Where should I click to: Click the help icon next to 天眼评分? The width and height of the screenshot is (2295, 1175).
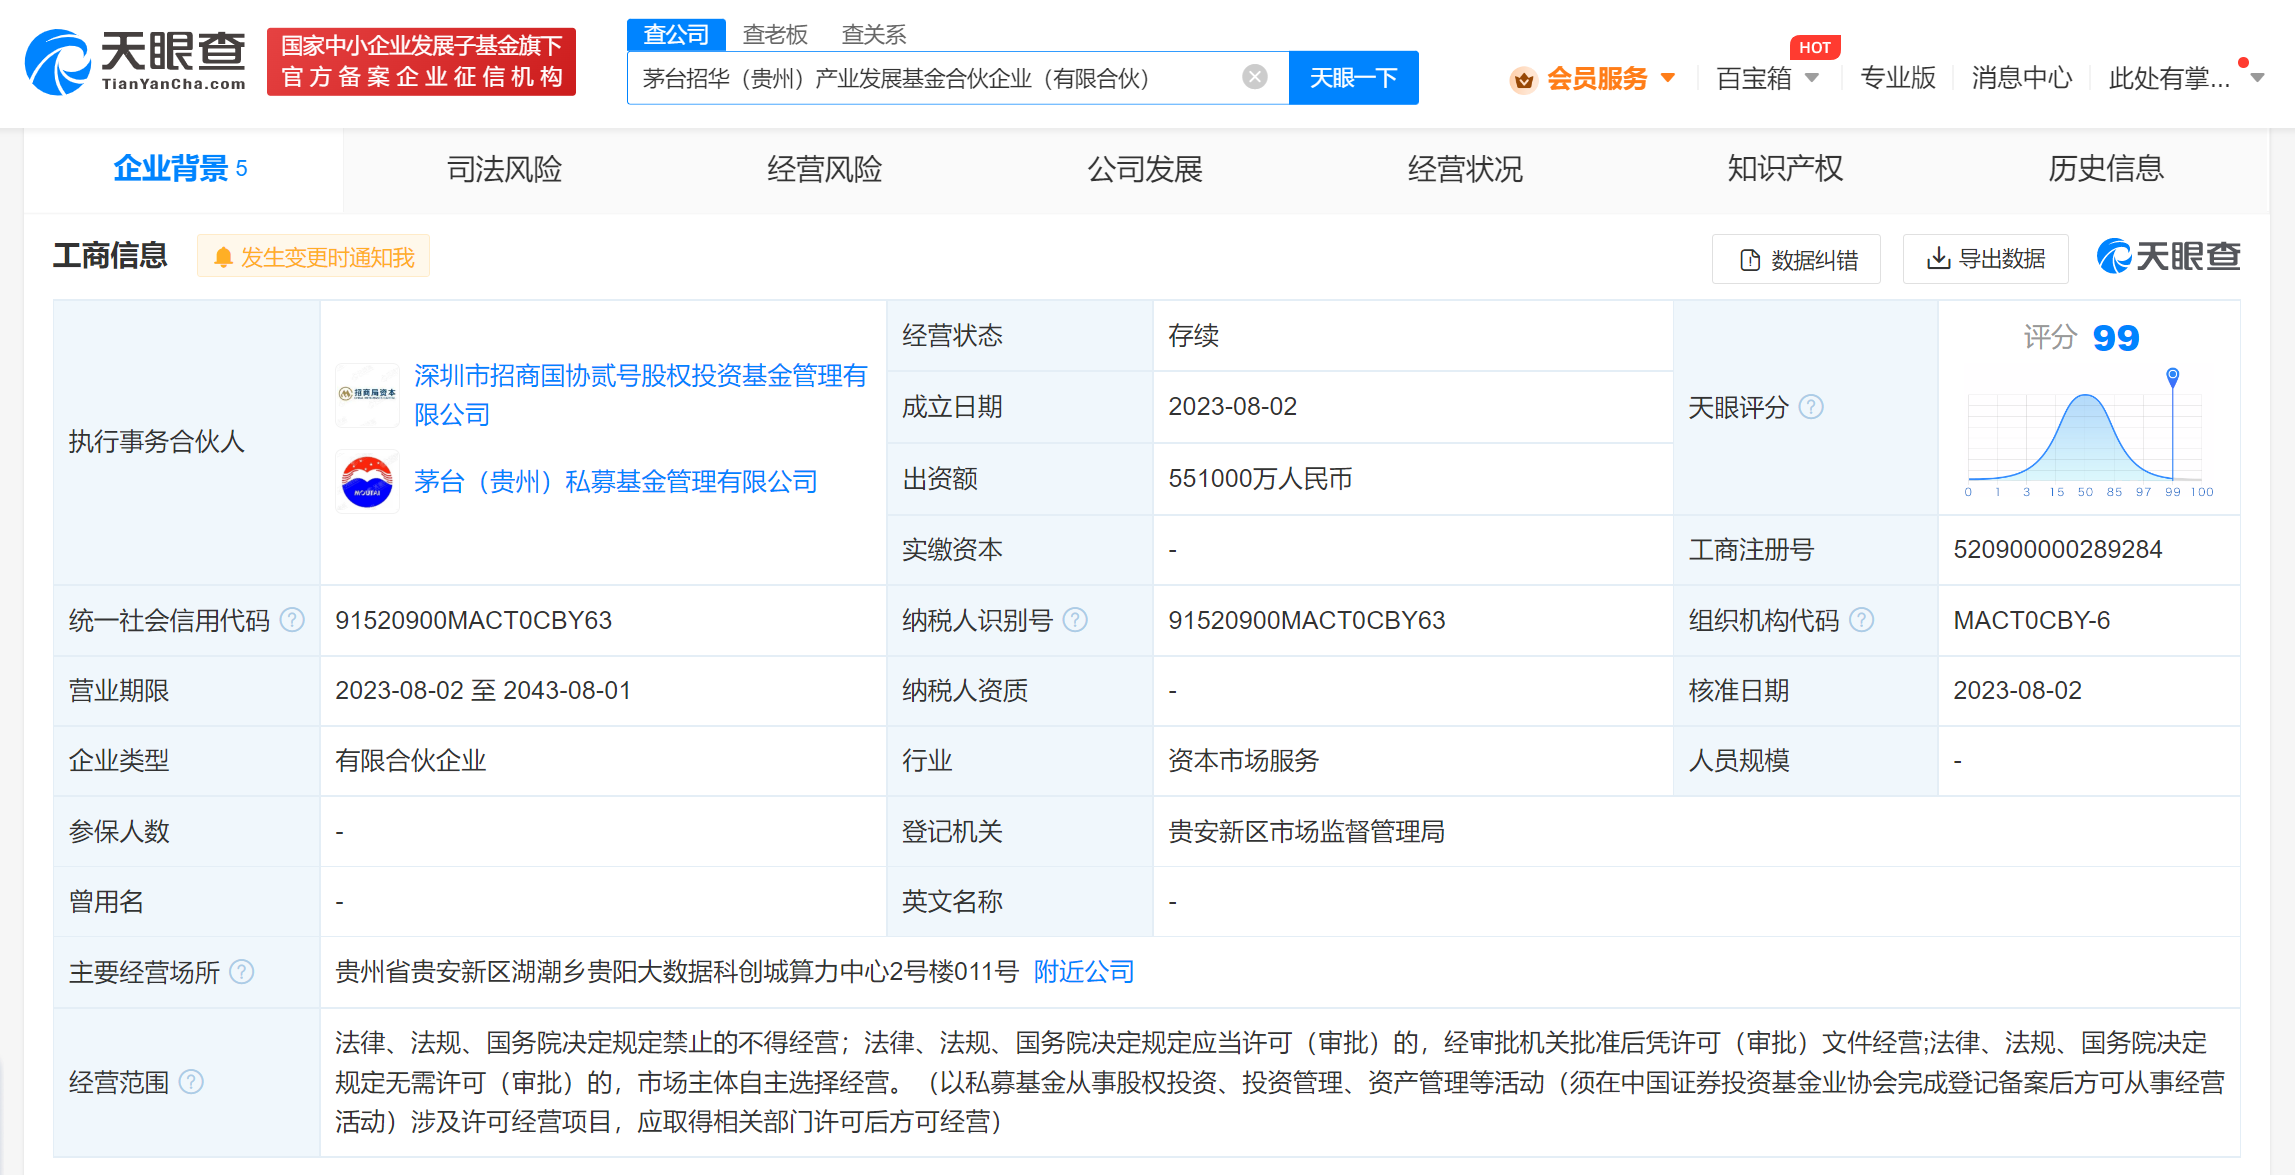(1811, 407)
